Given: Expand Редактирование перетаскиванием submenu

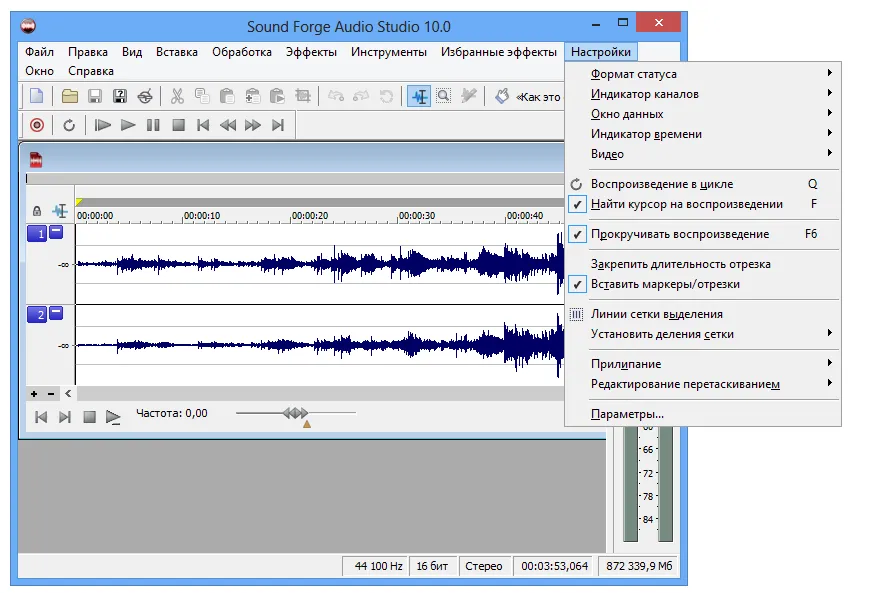Looking at the screenshot, I should pos(702,384).
